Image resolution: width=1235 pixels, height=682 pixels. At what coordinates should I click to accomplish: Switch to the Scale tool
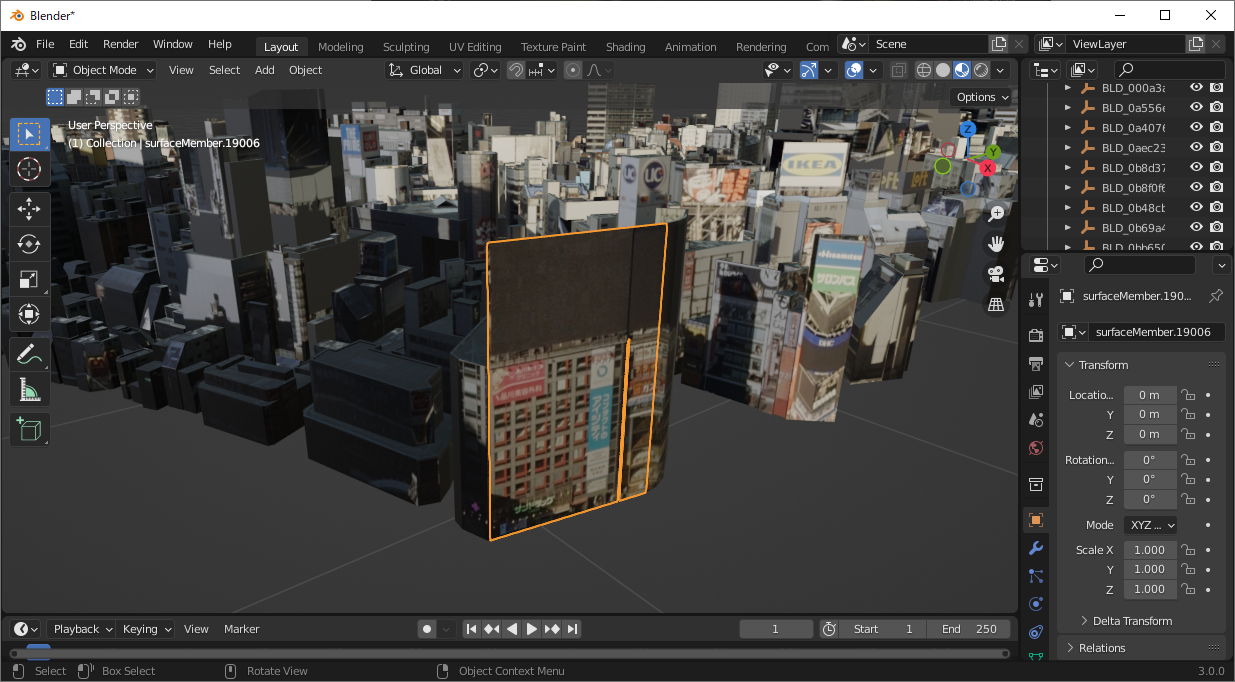[29, 279]
